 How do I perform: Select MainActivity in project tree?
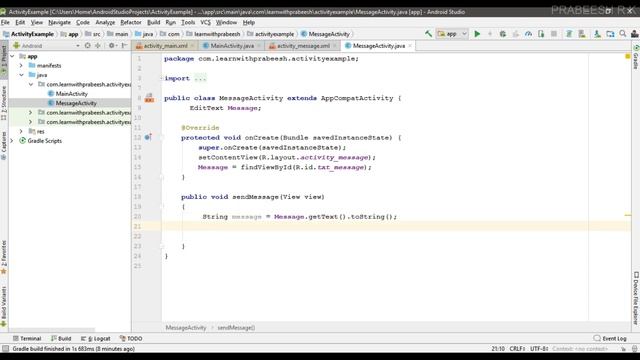[x=71, y=94]
